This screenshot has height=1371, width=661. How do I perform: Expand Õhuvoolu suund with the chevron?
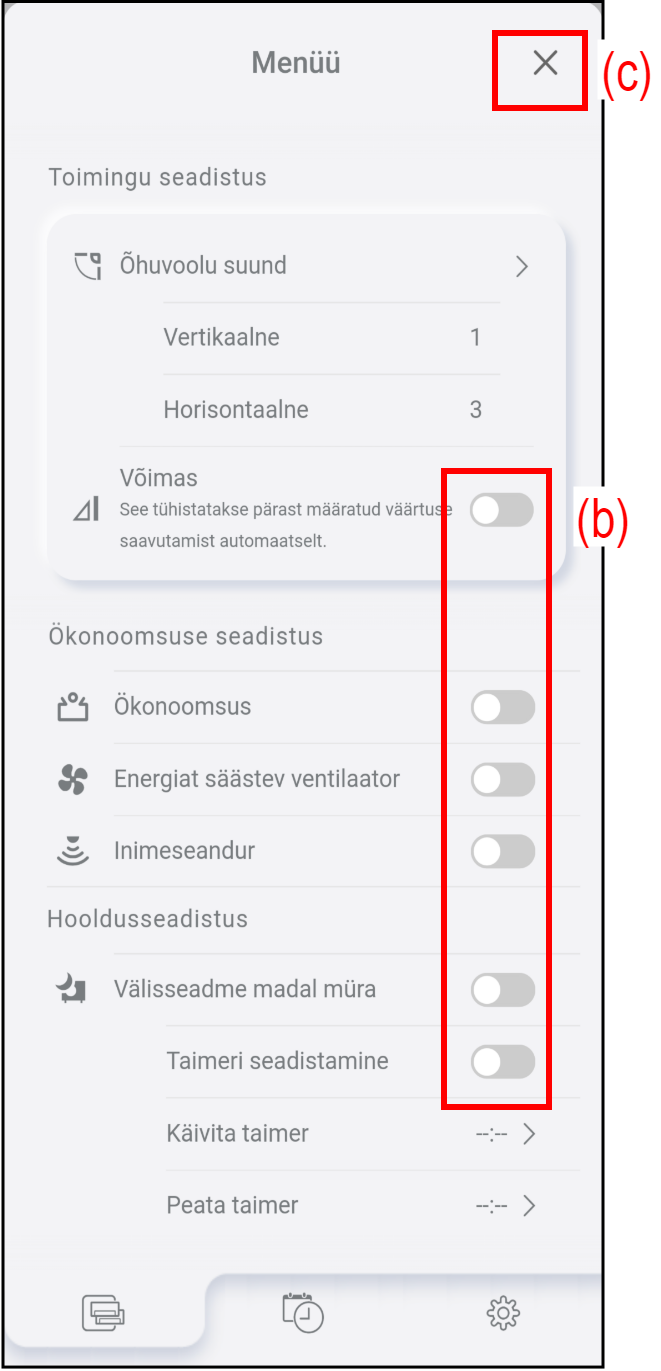coord(521,266)
